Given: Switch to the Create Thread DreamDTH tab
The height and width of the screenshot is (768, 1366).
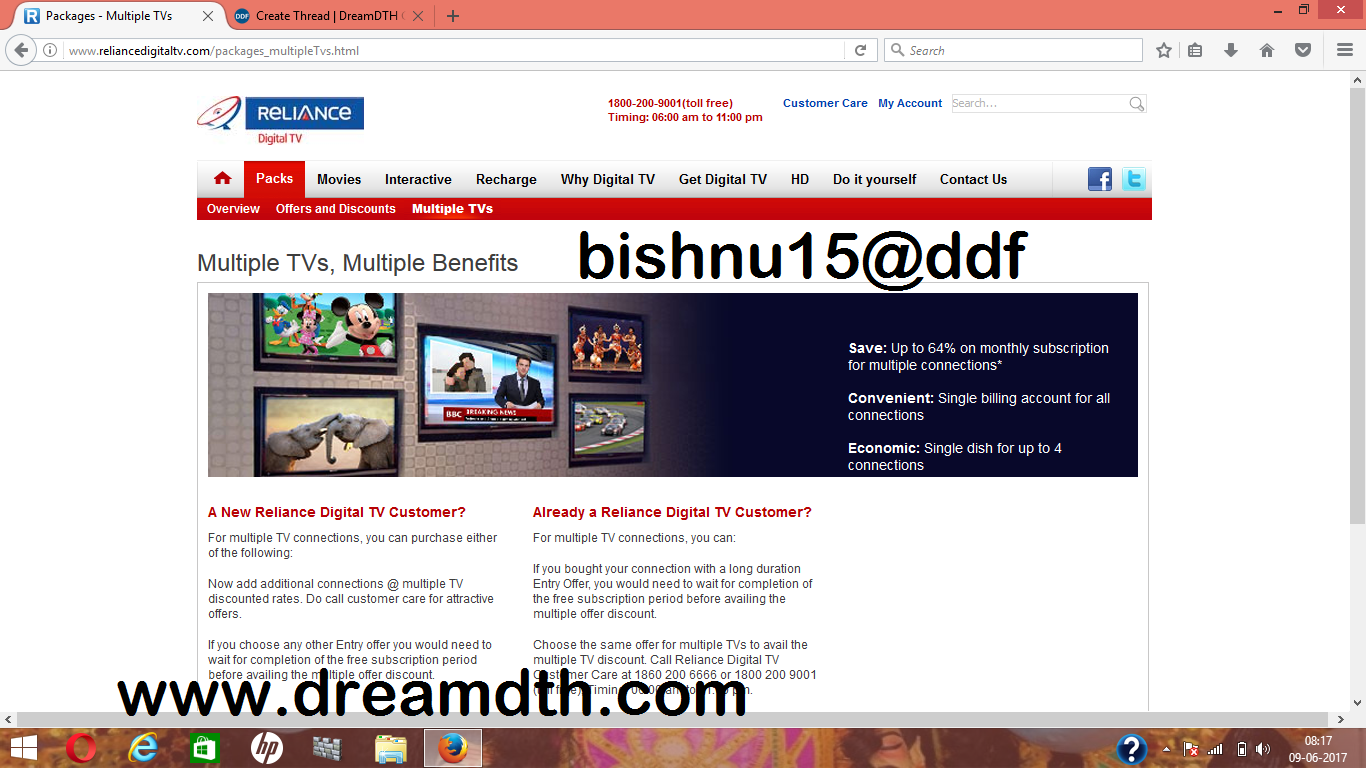Looking at the screenshot, I should pyautogui.click(x=328, y=16).
